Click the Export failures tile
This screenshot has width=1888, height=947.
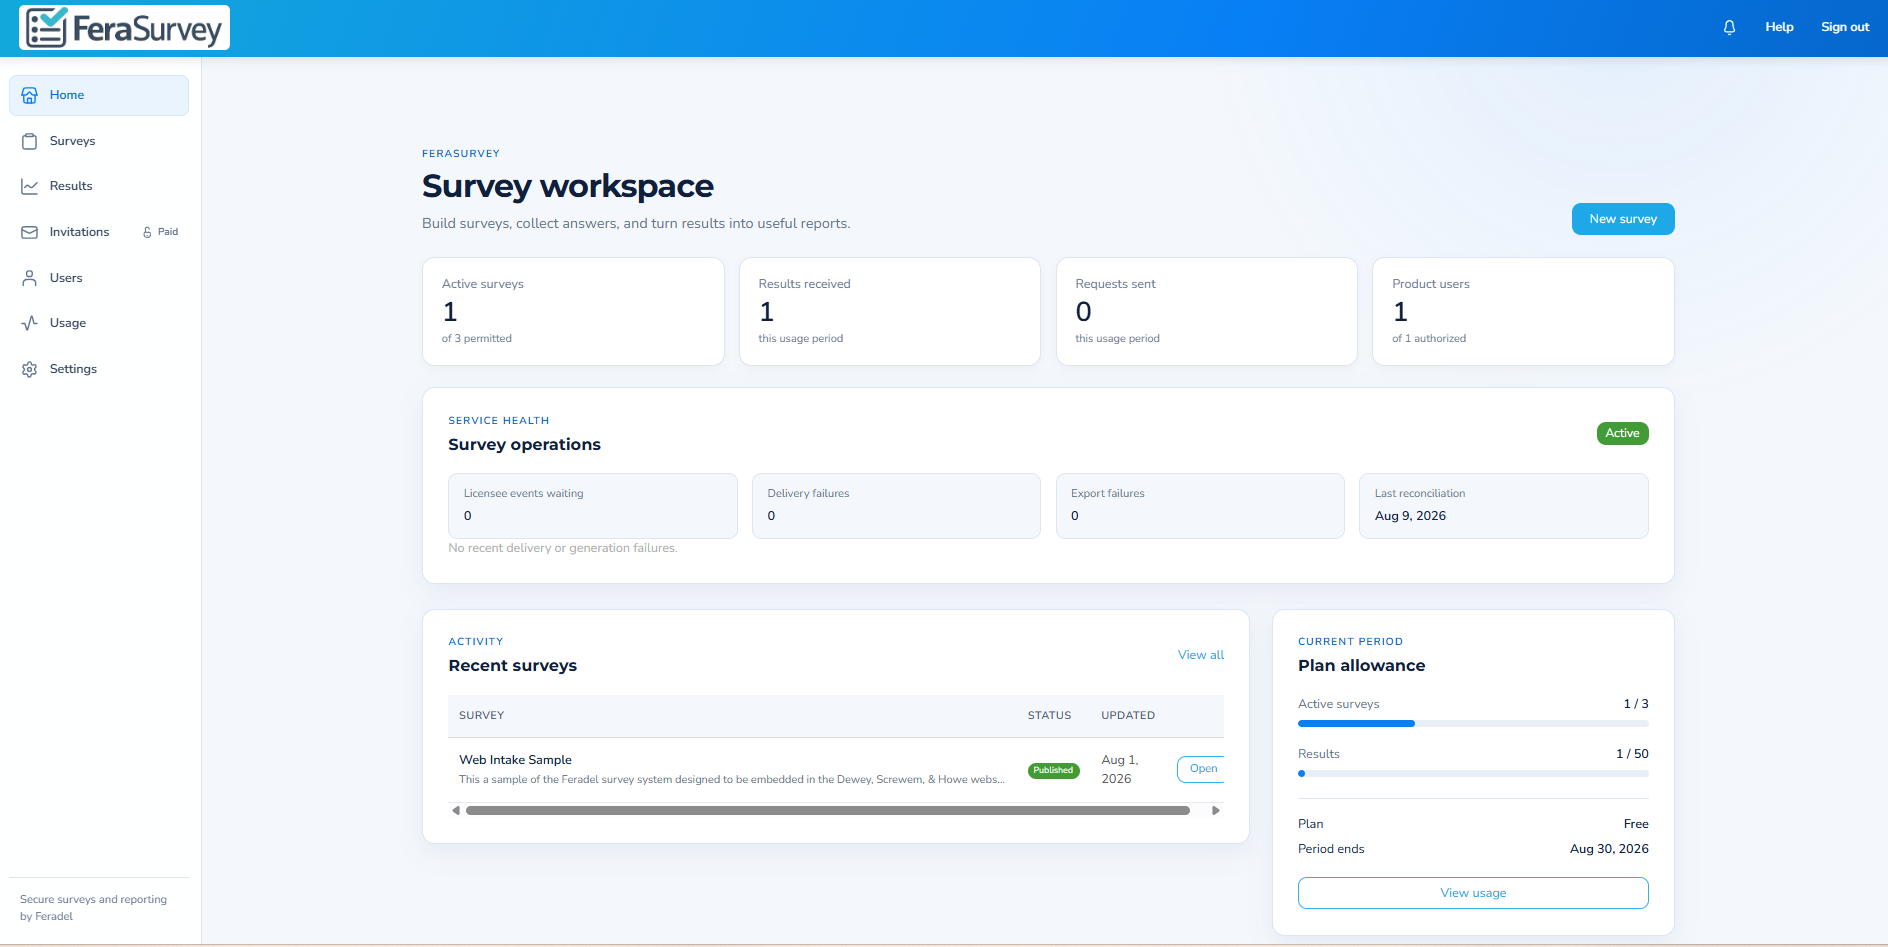(1200, 506)
